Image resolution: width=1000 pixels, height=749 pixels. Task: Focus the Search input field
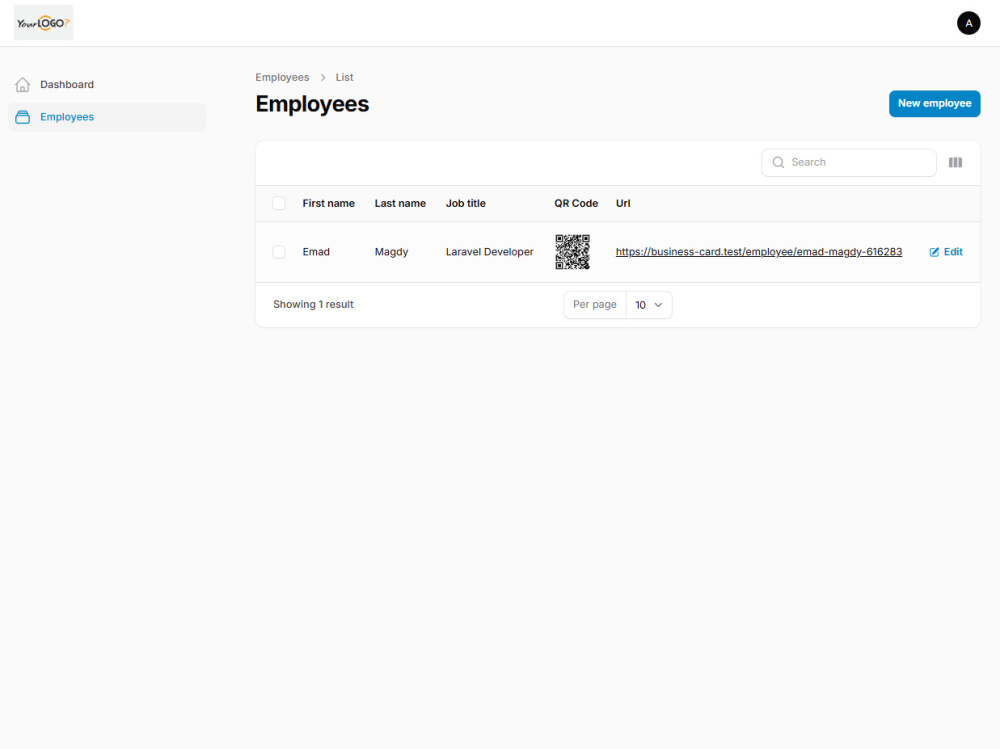click(848, 163)
